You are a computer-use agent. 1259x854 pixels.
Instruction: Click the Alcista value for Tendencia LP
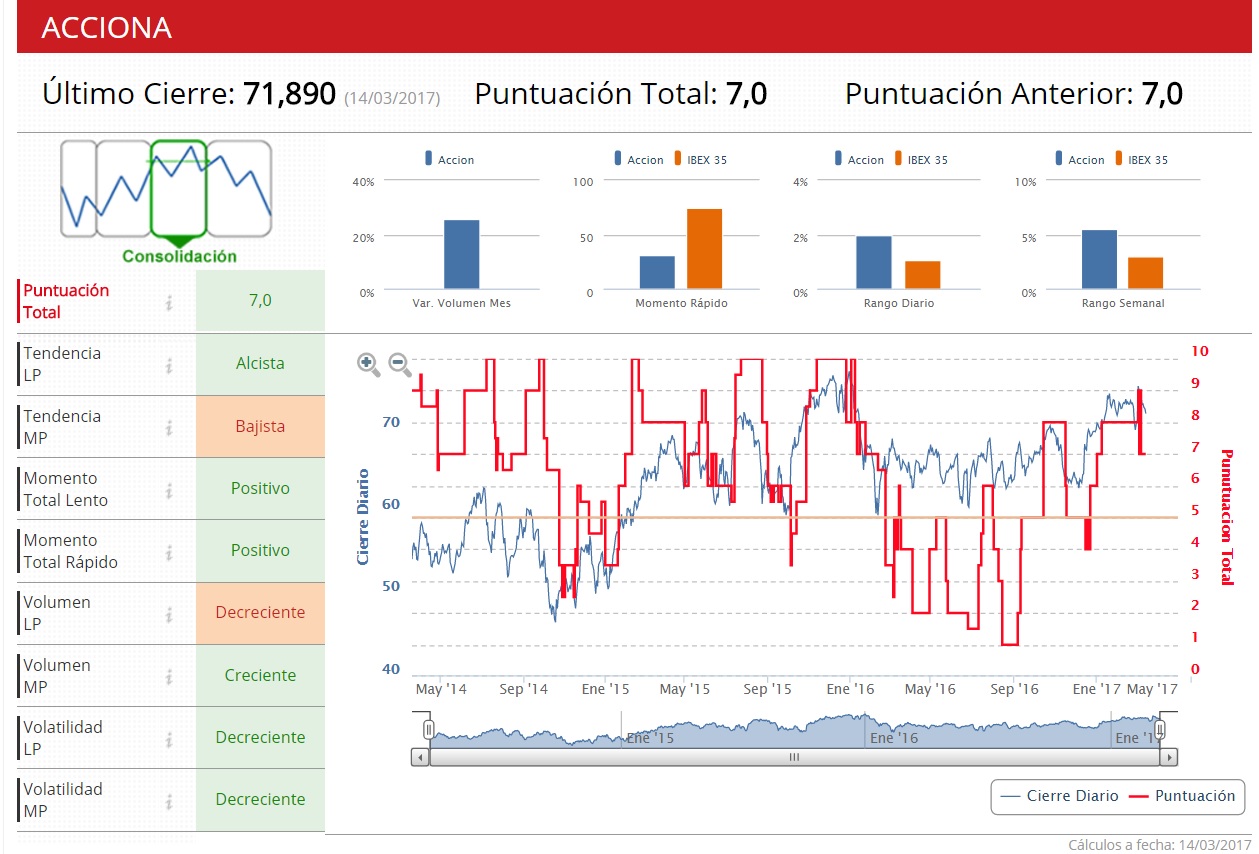coord(260,364)
